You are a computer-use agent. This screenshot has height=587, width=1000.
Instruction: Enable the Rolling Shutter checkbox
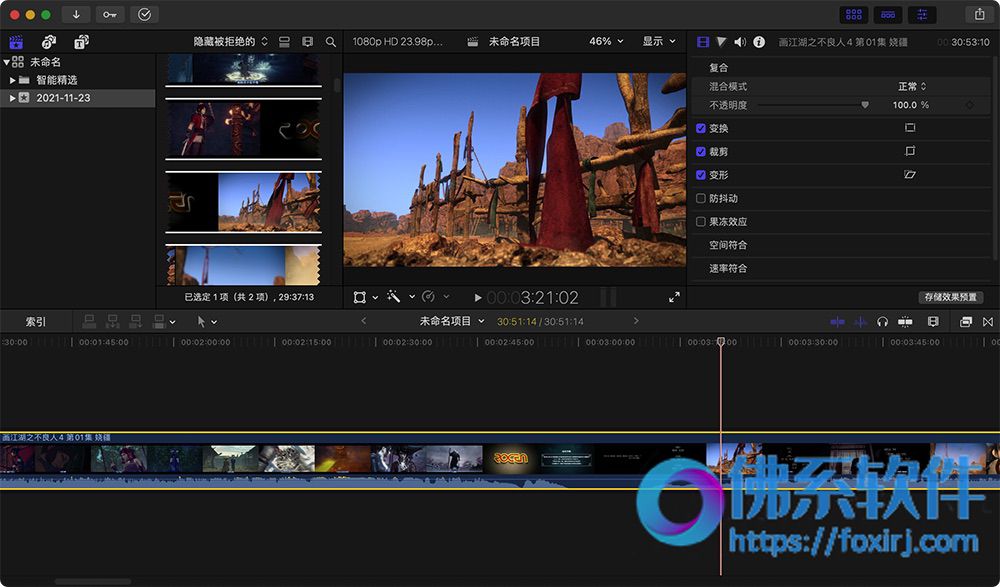pyautogui.click(x=701, y=221)
